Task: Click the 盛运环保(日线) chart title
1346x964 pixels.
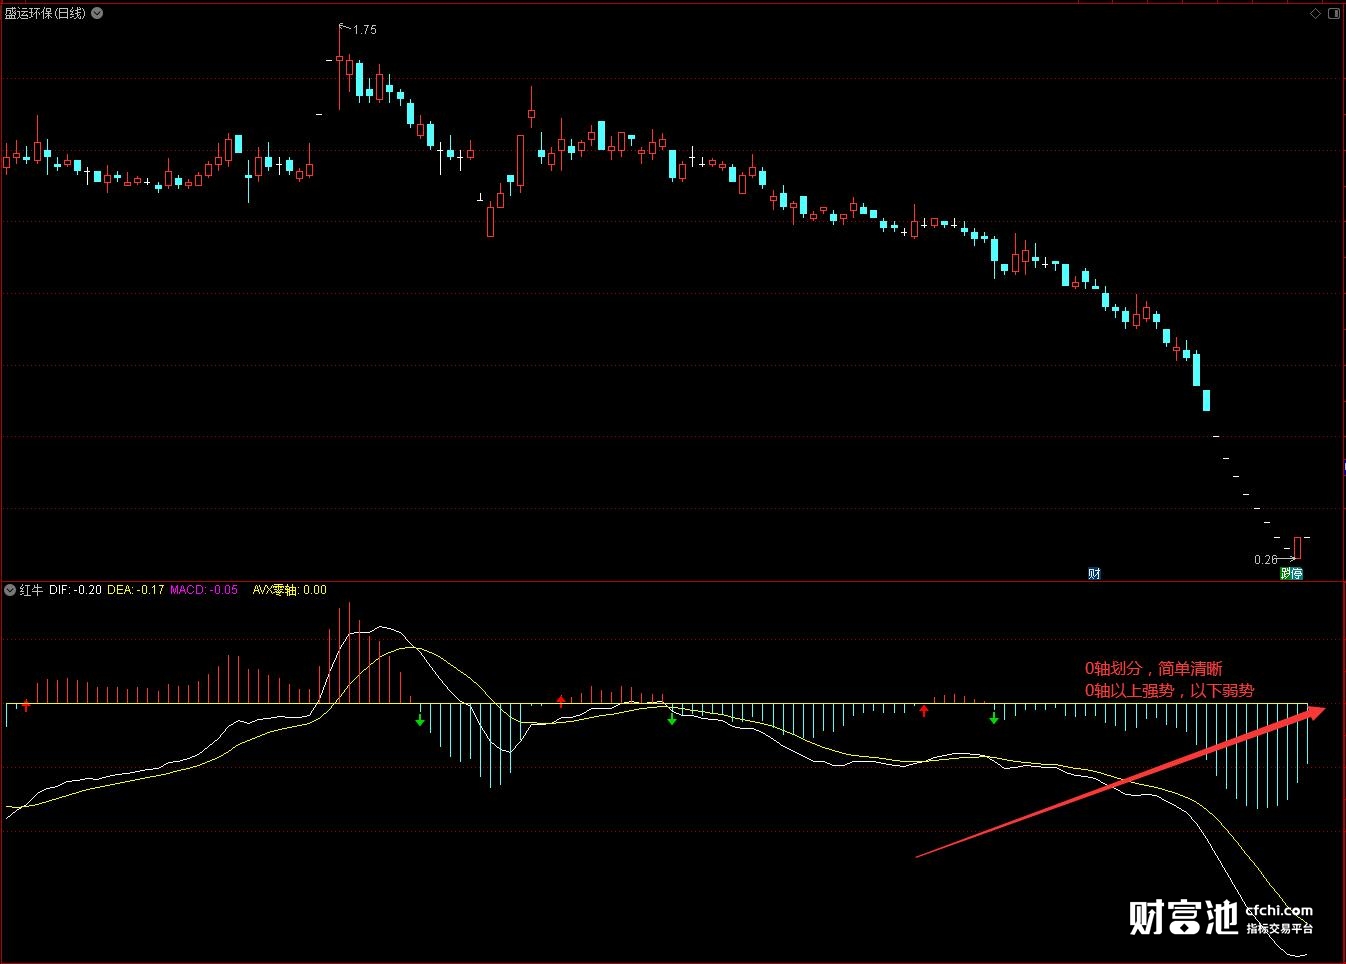Action: 45,13
